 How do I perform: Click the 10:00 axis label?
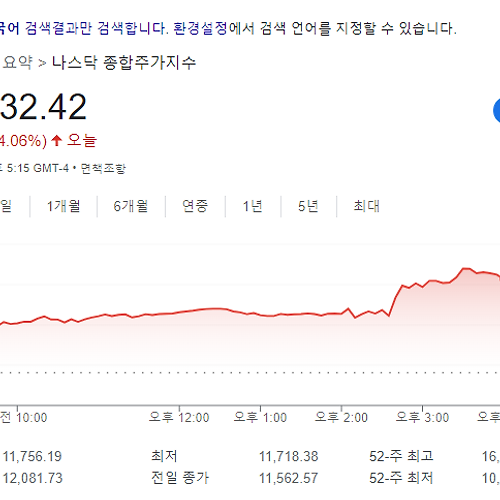(x=32, y=417)
